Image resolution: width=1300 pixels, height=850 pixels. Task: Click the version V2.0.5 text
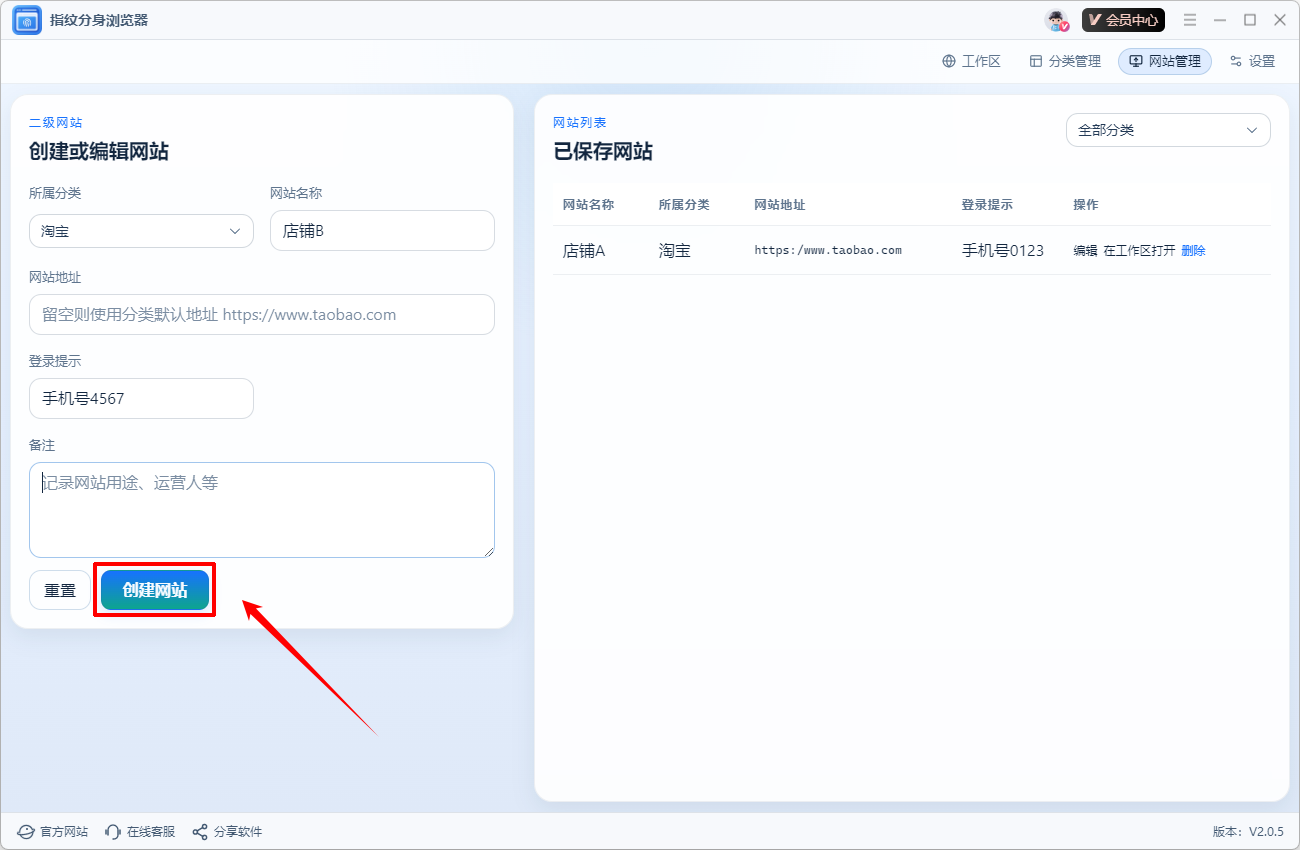pos(1248,832)
